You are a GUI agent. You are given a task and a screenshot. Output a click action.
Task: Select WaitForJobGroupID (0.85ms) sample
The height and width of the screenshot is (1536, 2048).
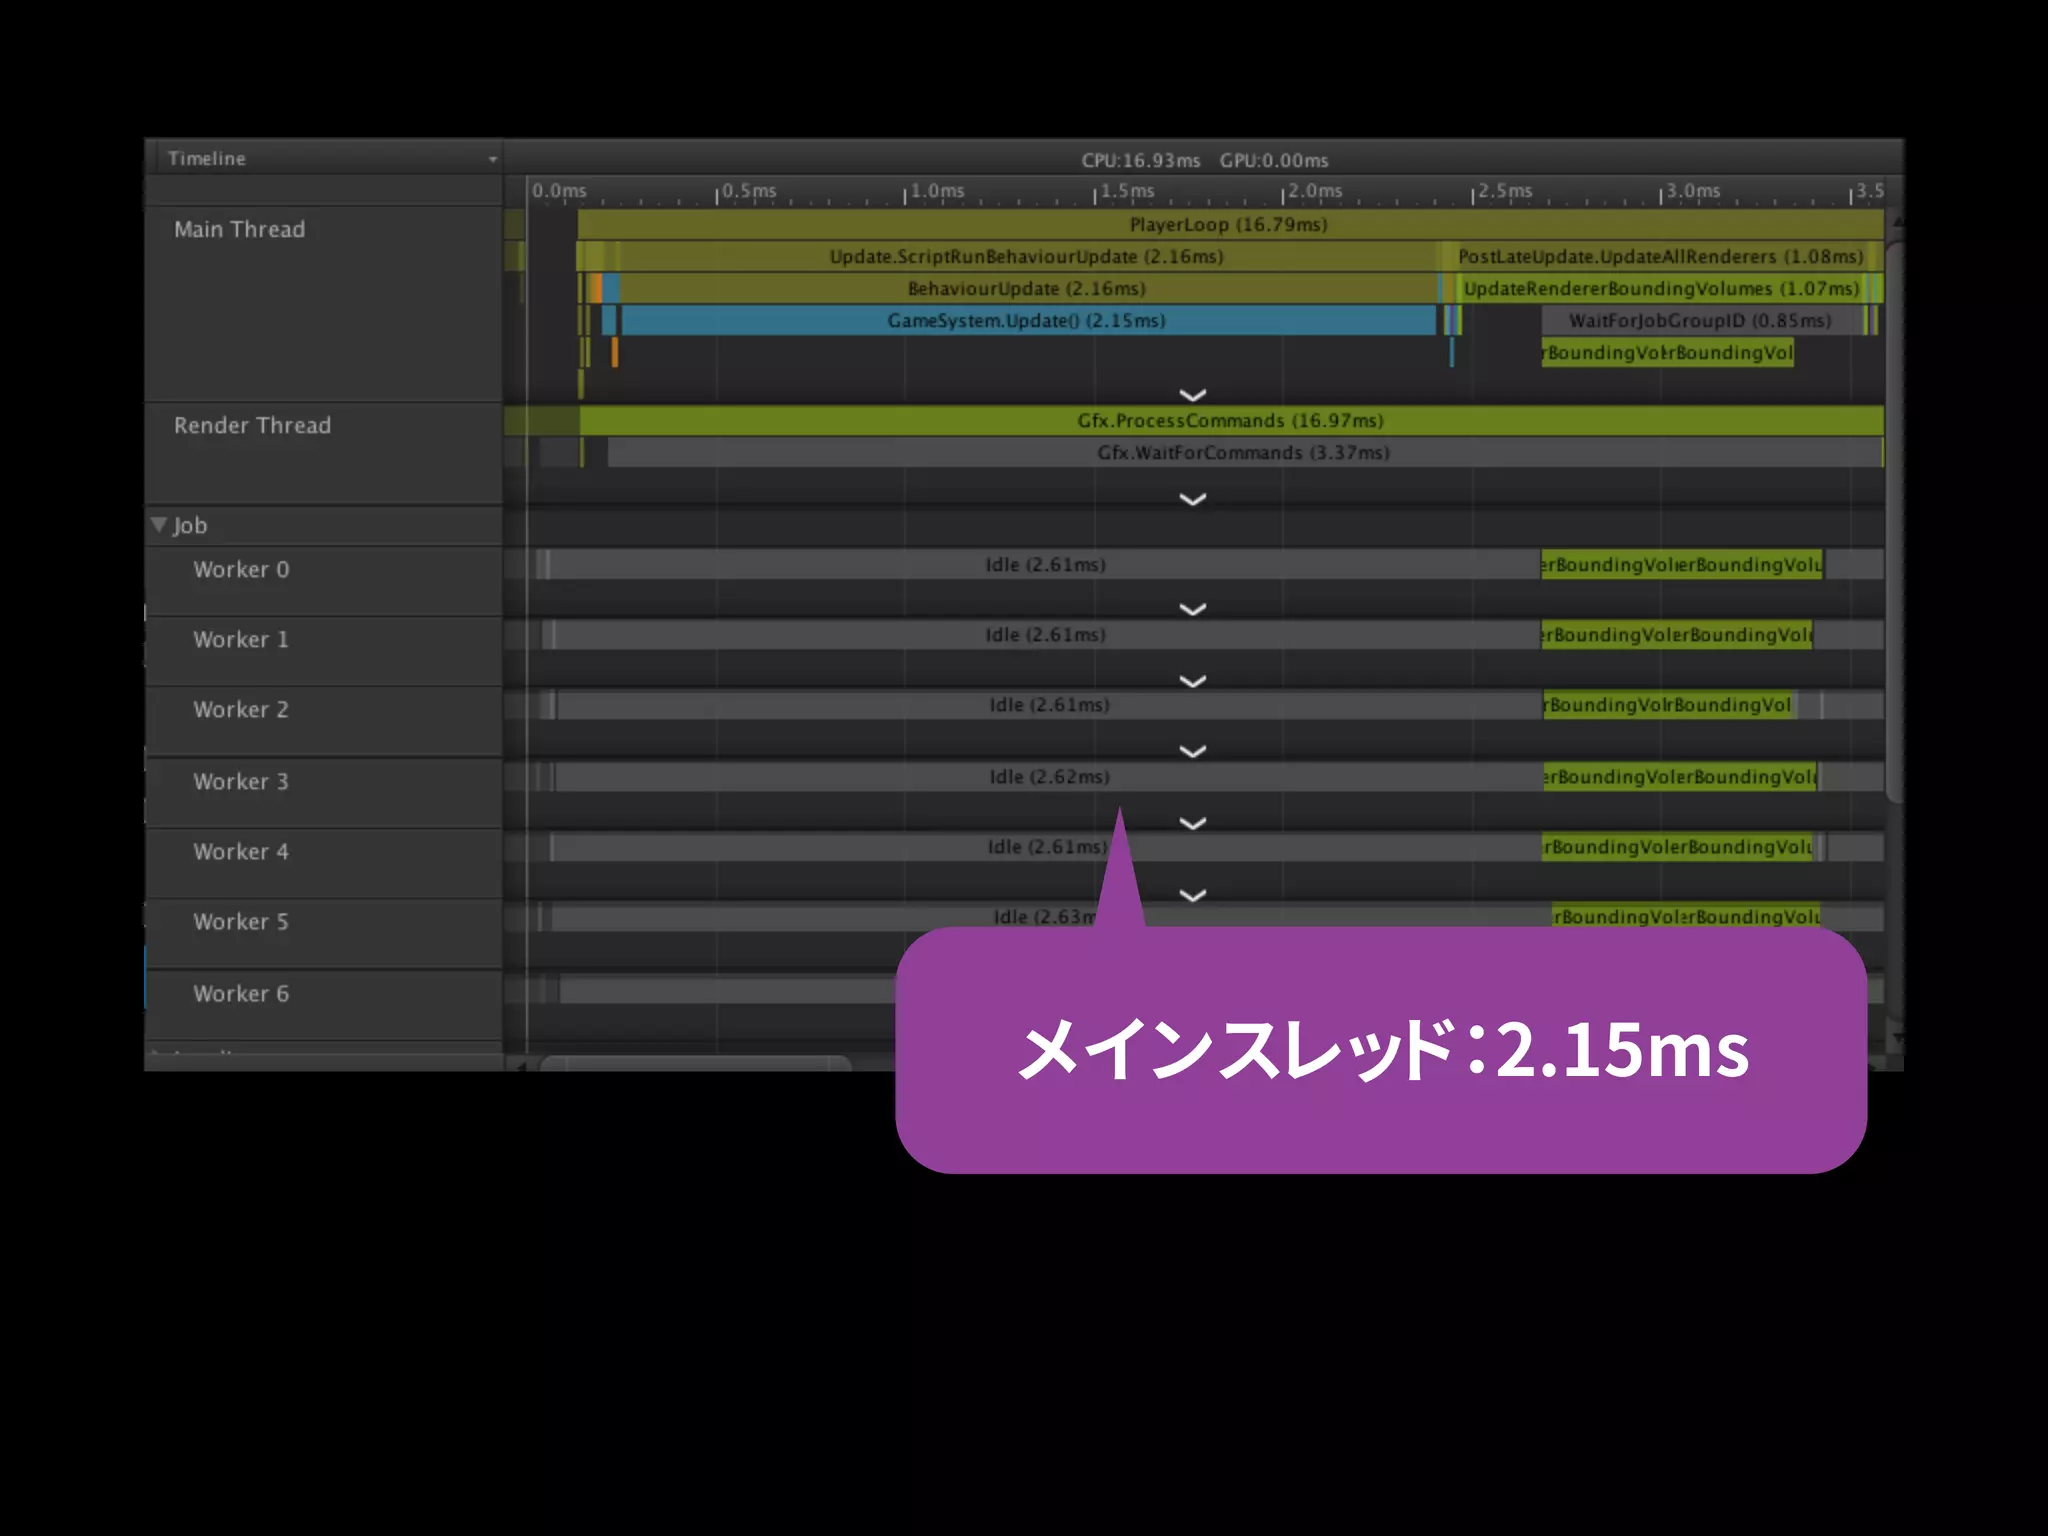[1702, 320]
